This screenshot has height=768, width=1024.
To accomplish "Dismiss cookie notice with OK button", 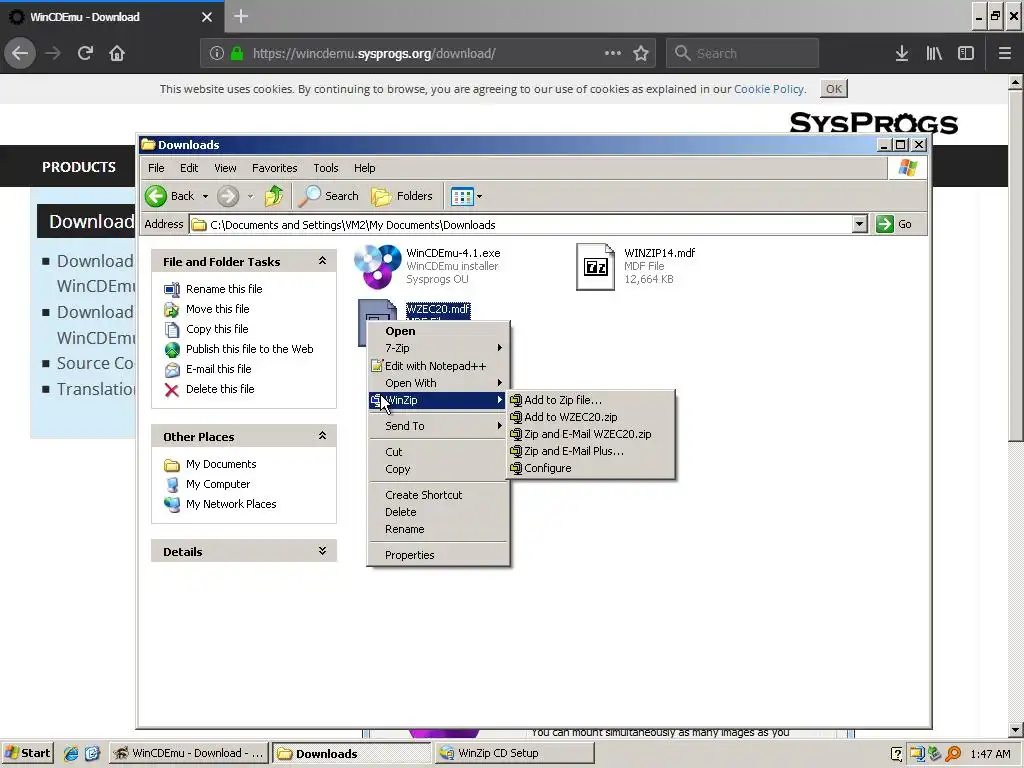I will 834,89.
